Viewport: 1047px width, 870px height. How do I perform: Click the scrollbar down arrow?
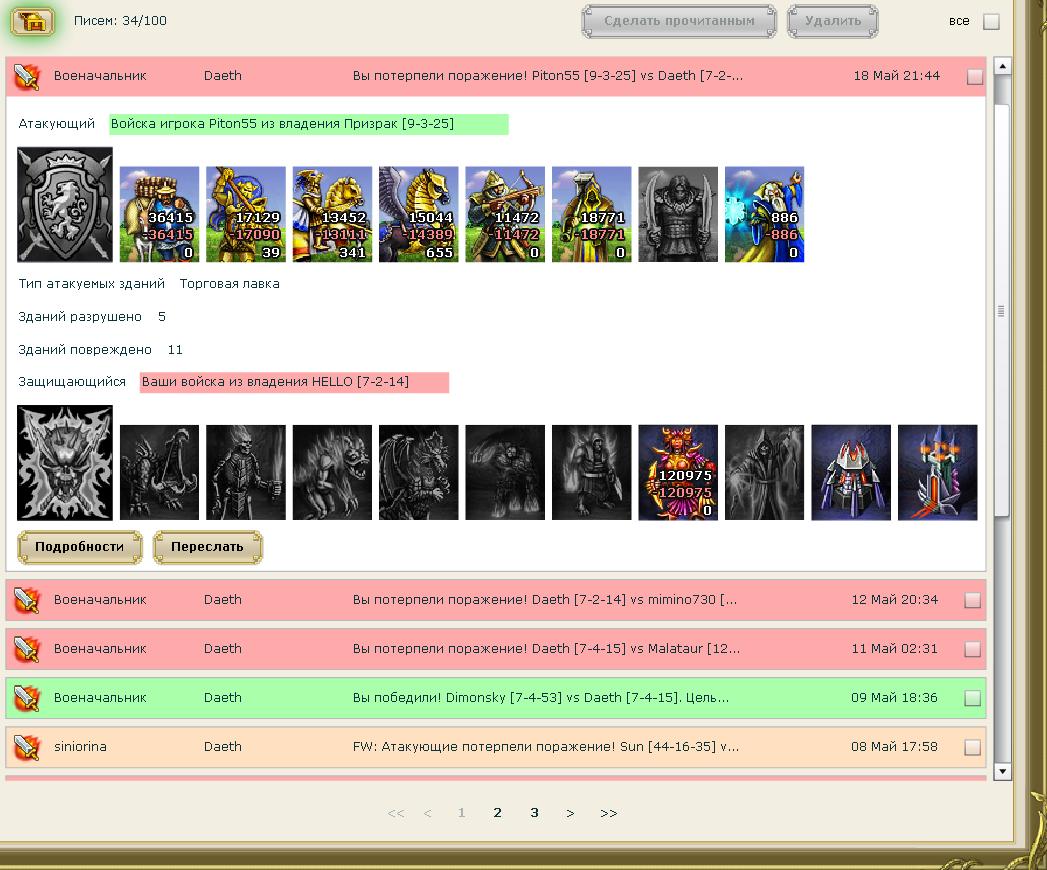click(1002, 772)
